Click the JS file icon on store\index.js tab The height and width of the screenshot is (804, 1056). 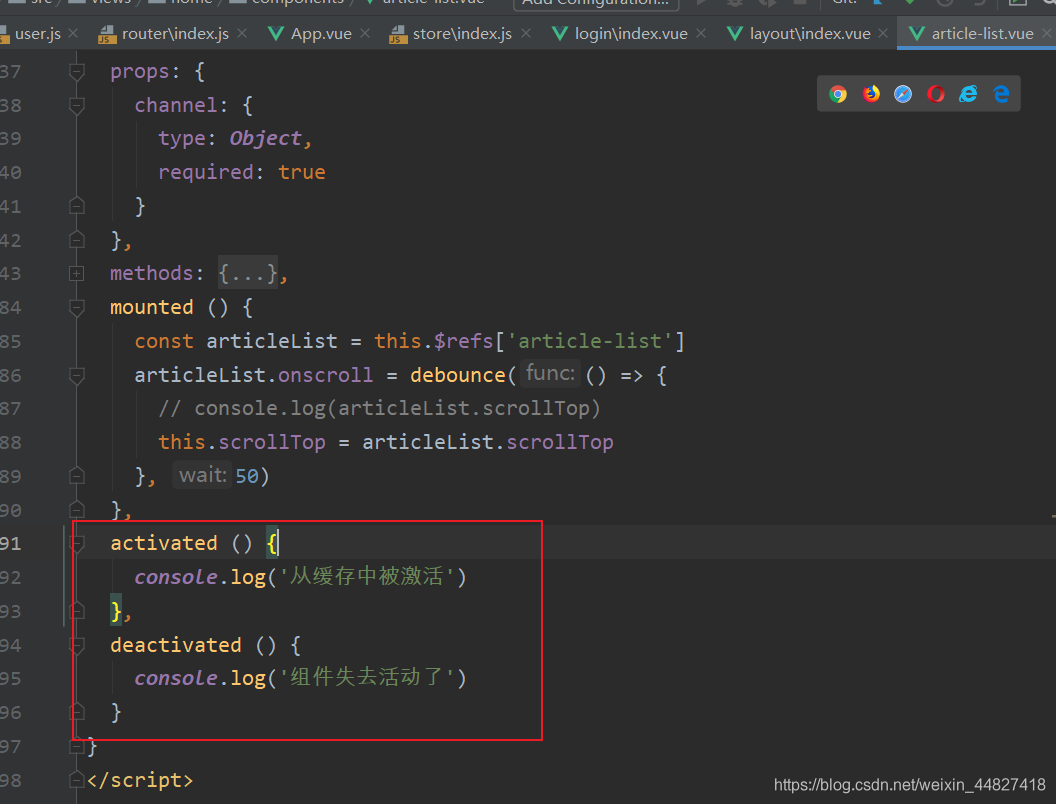(397, 34)
